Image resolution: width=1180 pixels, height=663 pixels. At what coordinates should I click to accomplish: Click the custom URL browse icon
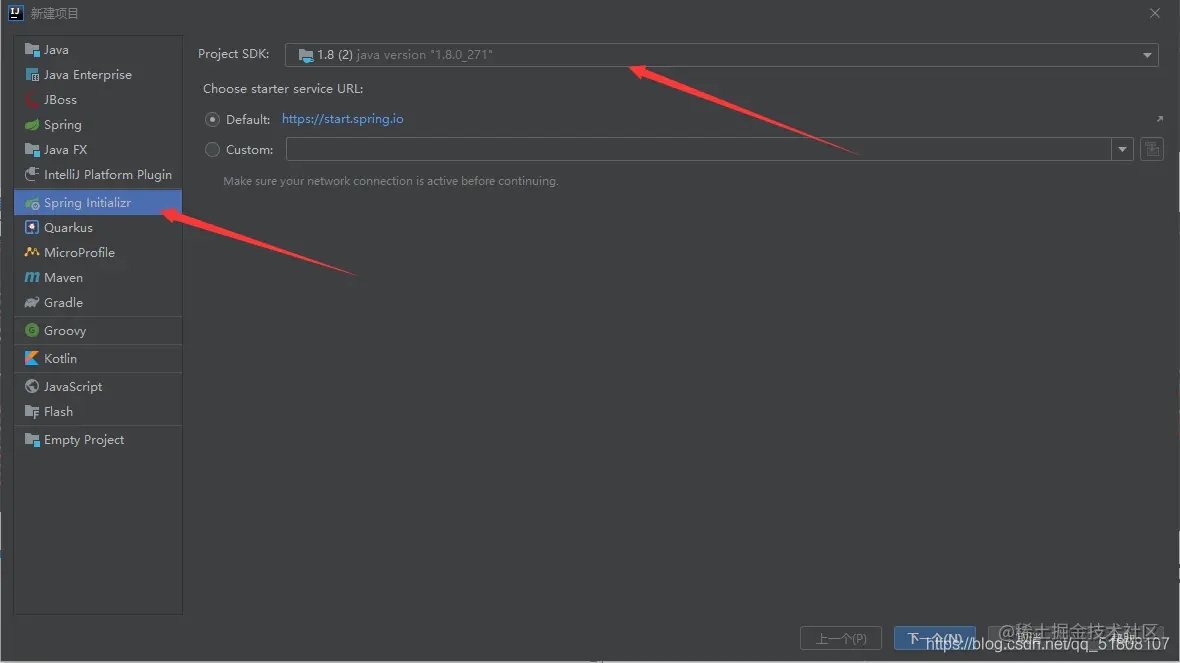pyautogui.click(x=1152, y=149)
